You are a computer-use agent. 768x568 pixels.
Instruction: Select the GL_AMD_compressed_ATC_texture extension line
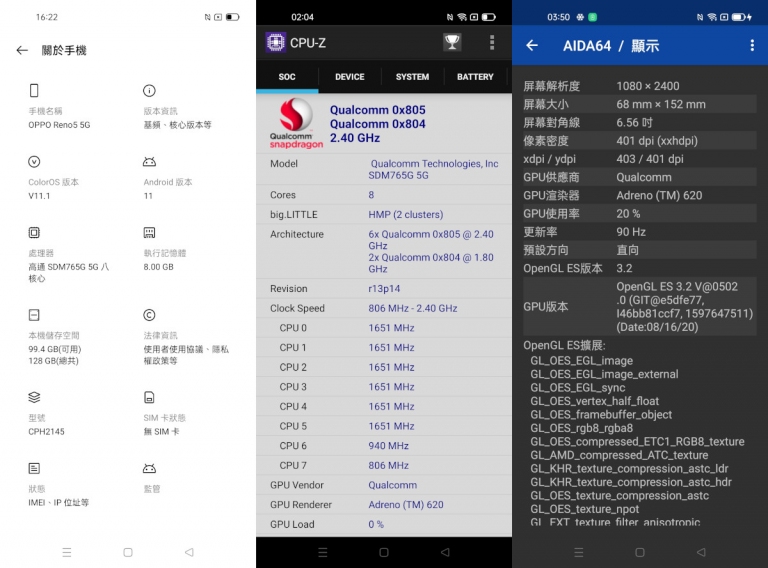pyautogui.click(x=619, y=455)
